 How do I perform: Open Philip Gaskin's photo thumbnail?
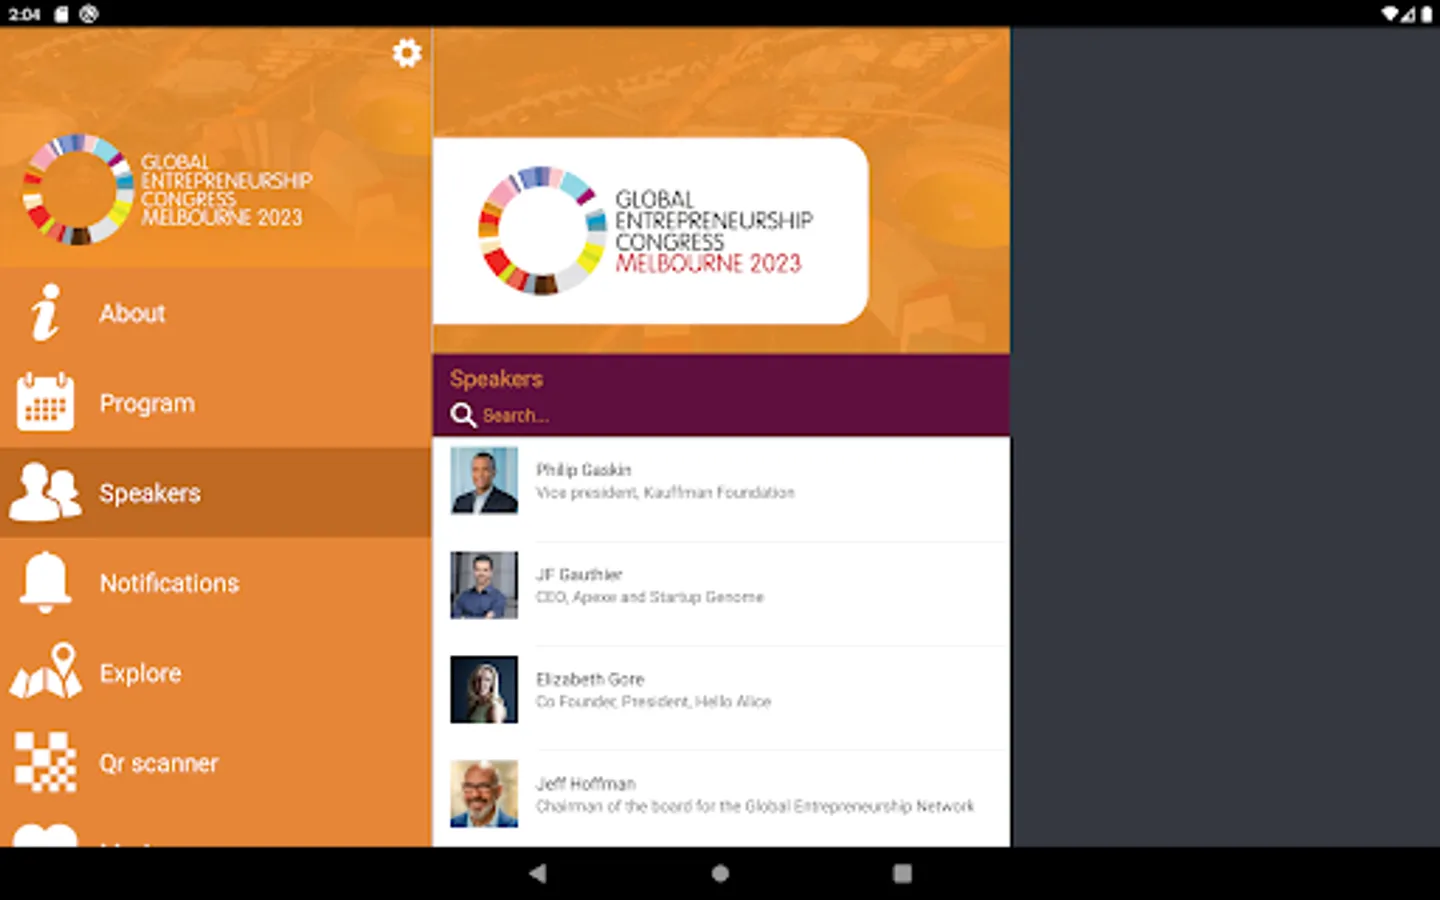pyautogui.click(x=484, y=480)
